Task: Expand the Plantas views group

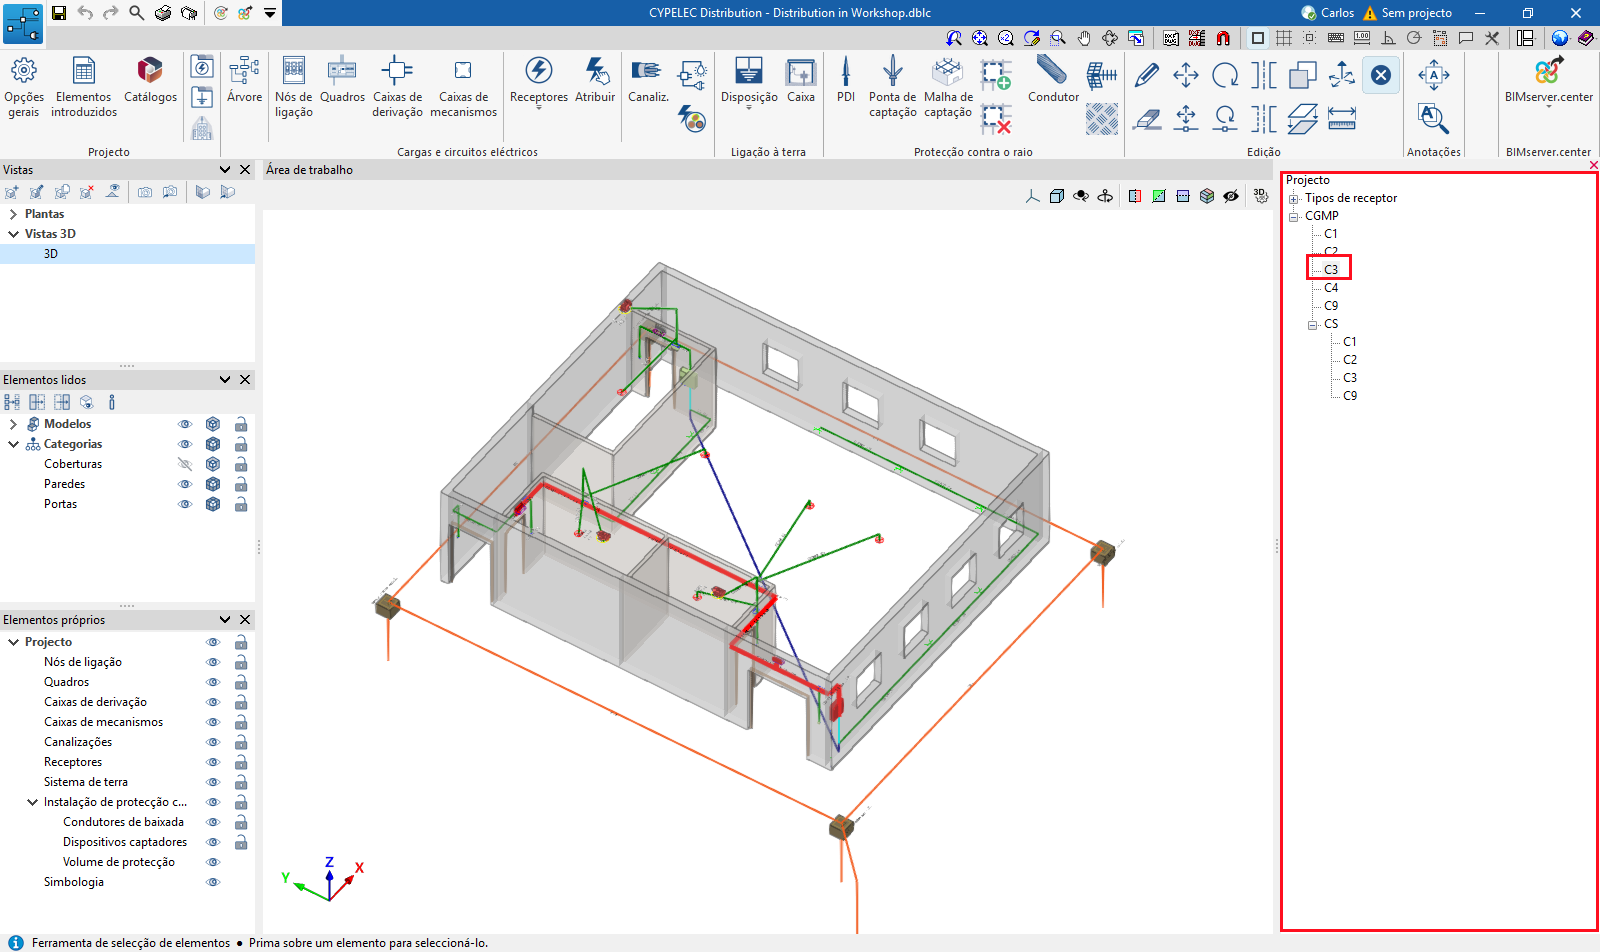Action: coord(13,214)
